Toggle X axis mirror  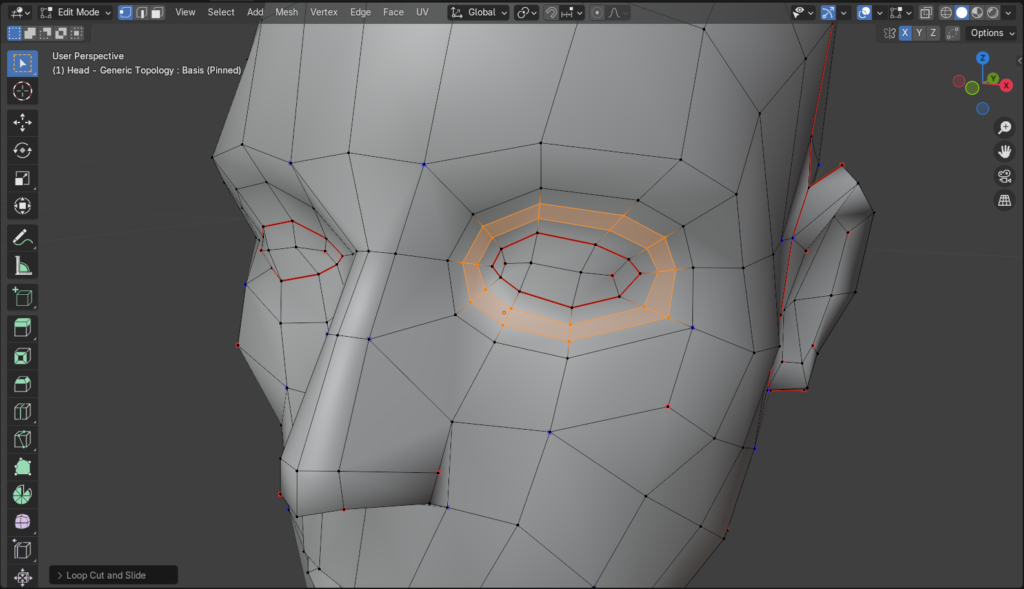[x=904, y=33]
